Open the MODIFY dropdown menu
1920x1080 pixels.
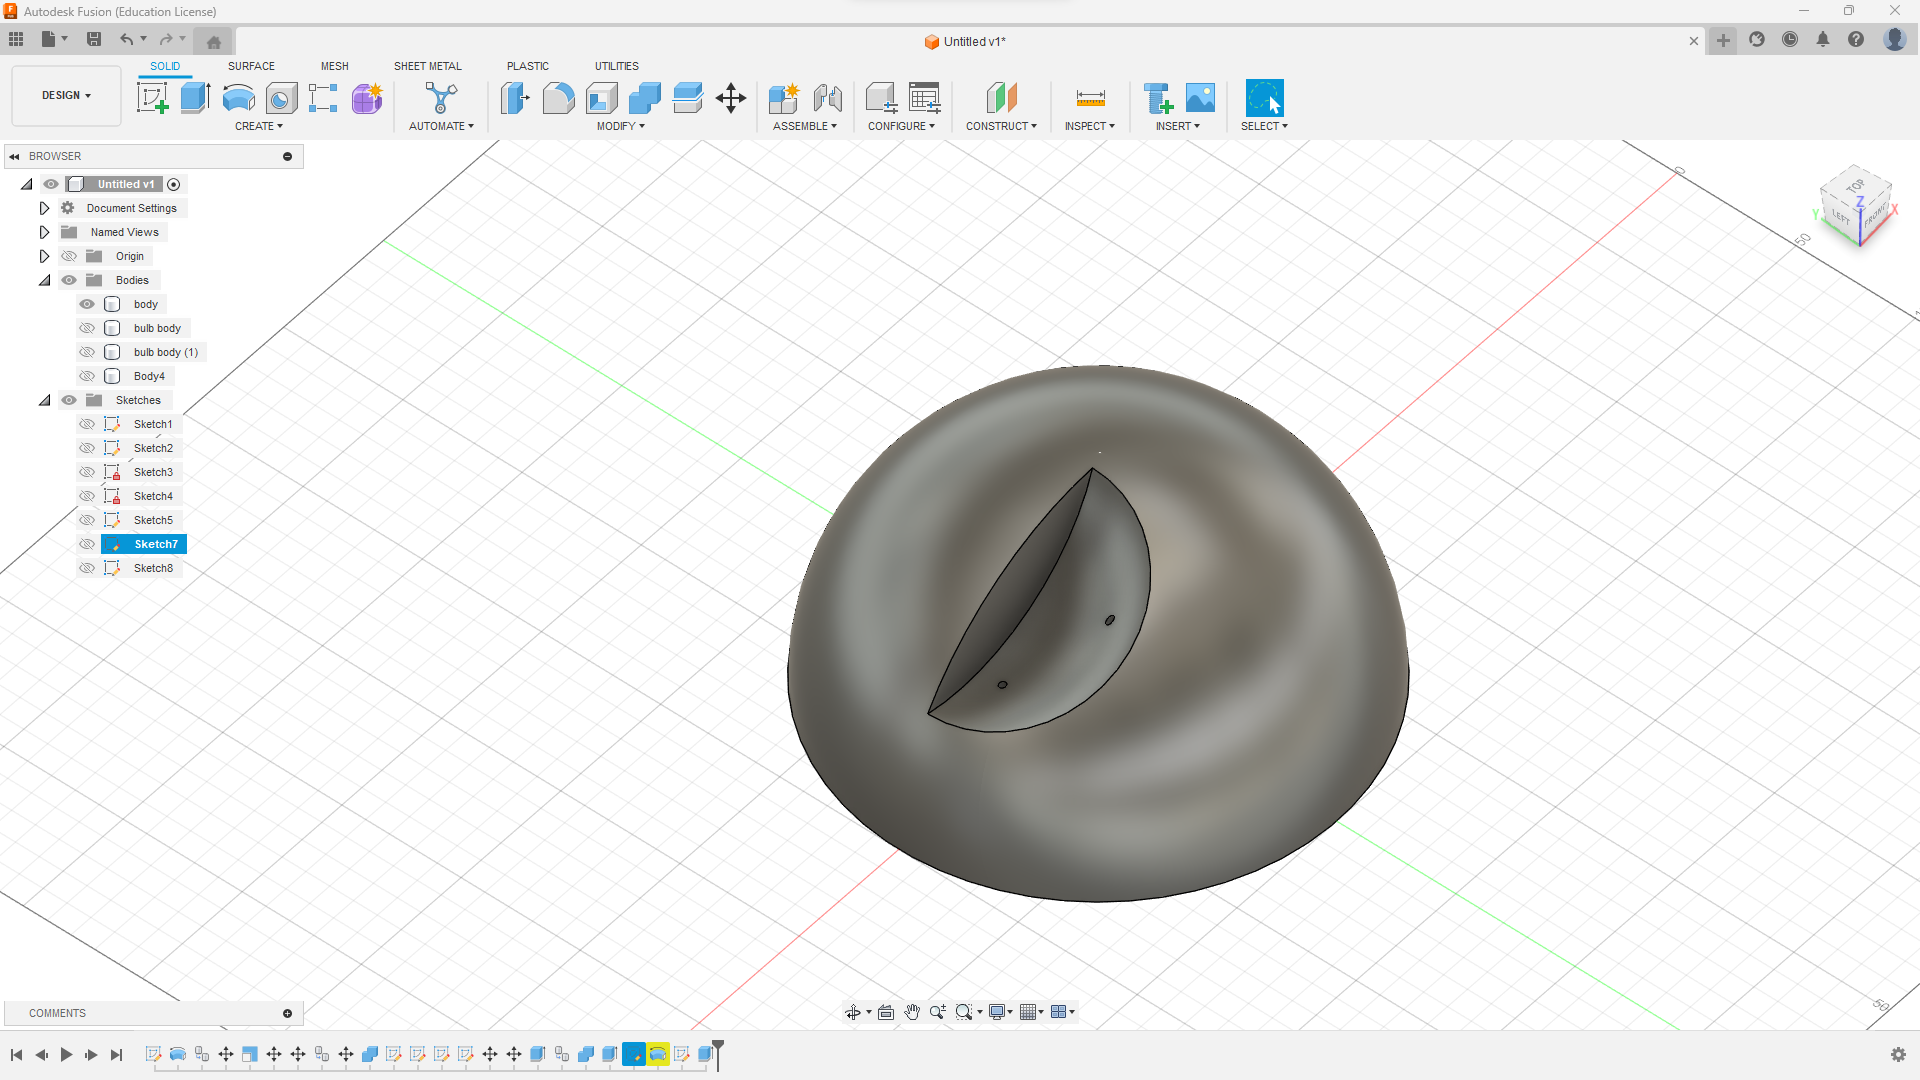point(621,126)
